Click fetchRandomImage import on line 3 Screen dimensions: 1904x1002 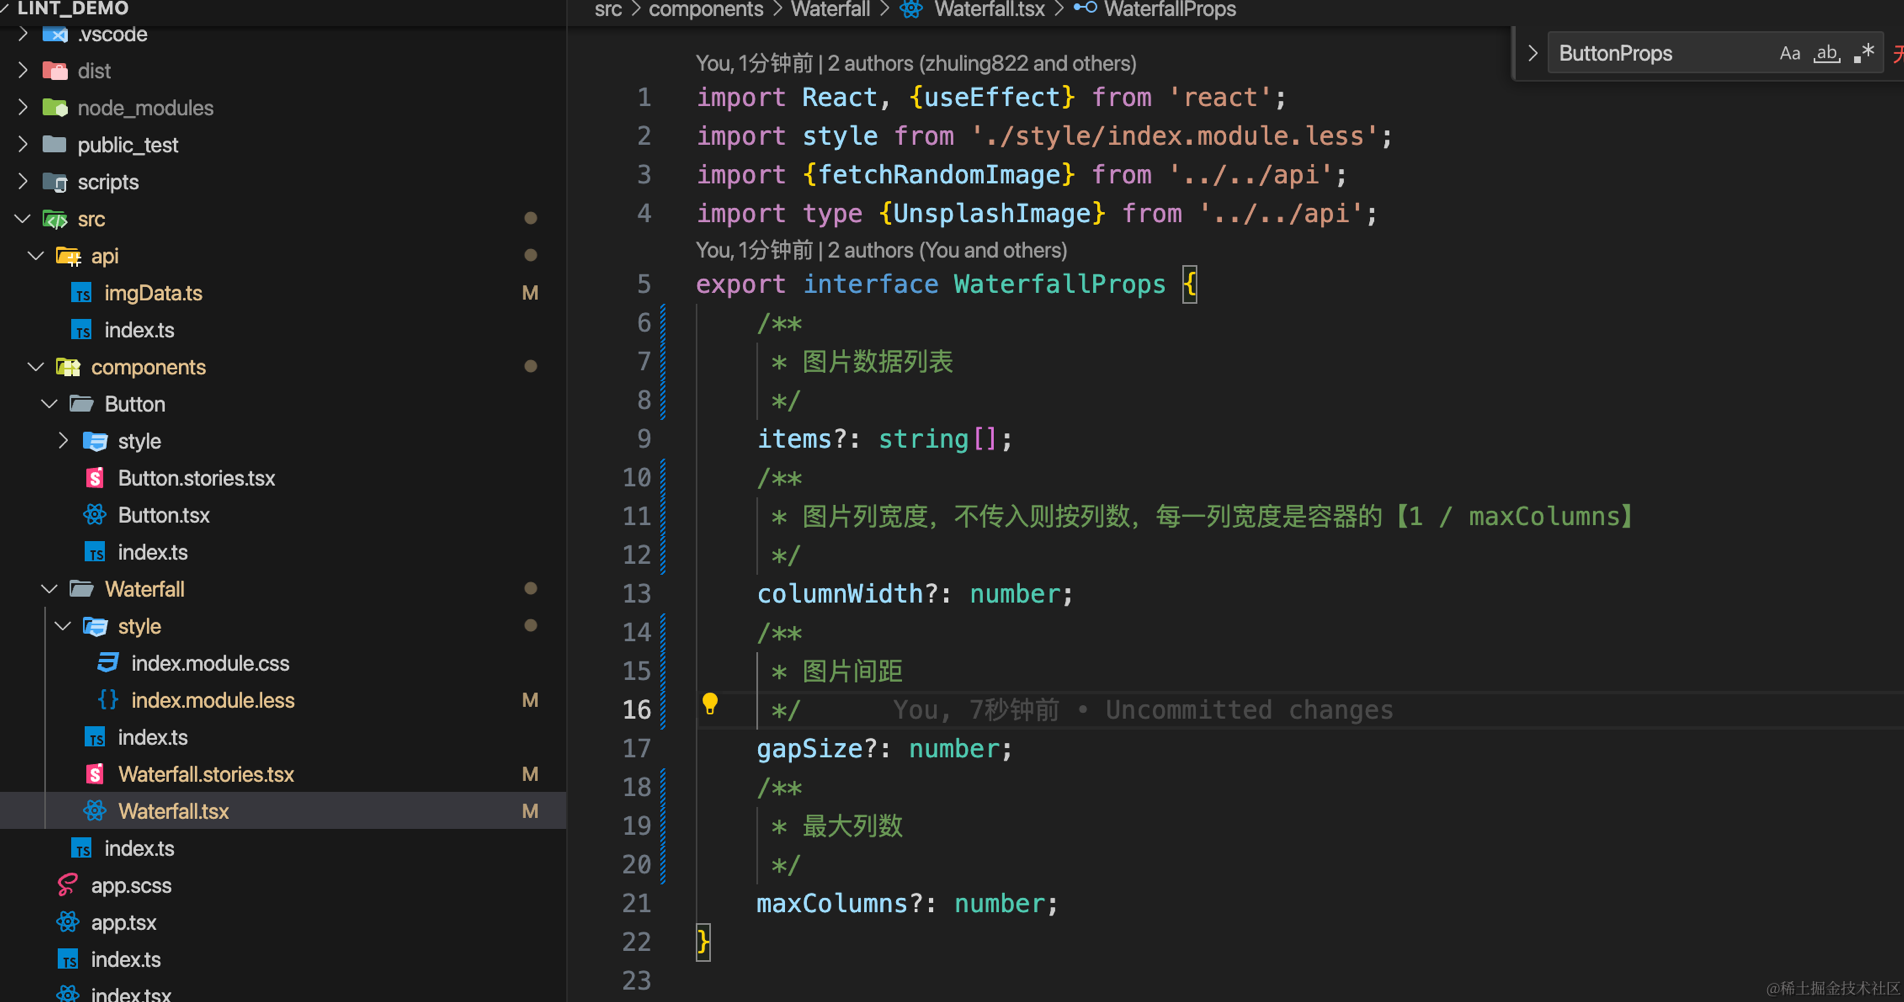tap(939, 175)
